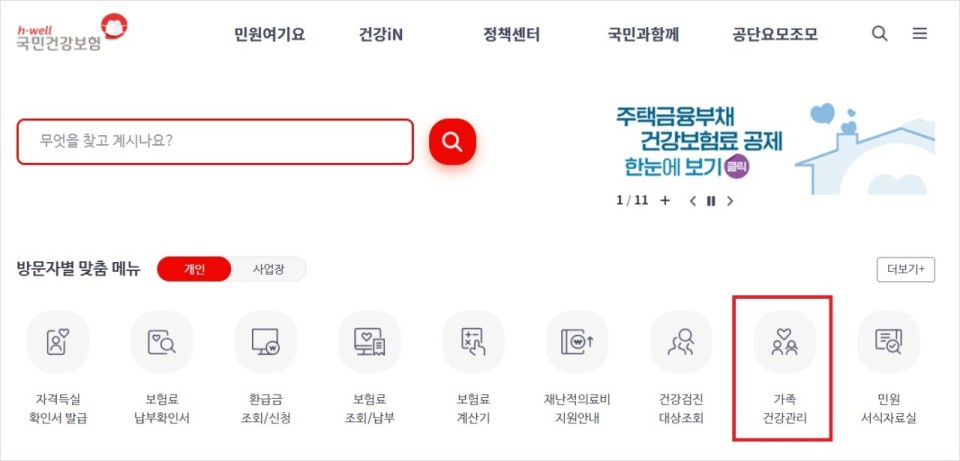Screen dimensions: 960x461
Task: Open the 보험료 납부확인서 icon
Action: (162, 342)
